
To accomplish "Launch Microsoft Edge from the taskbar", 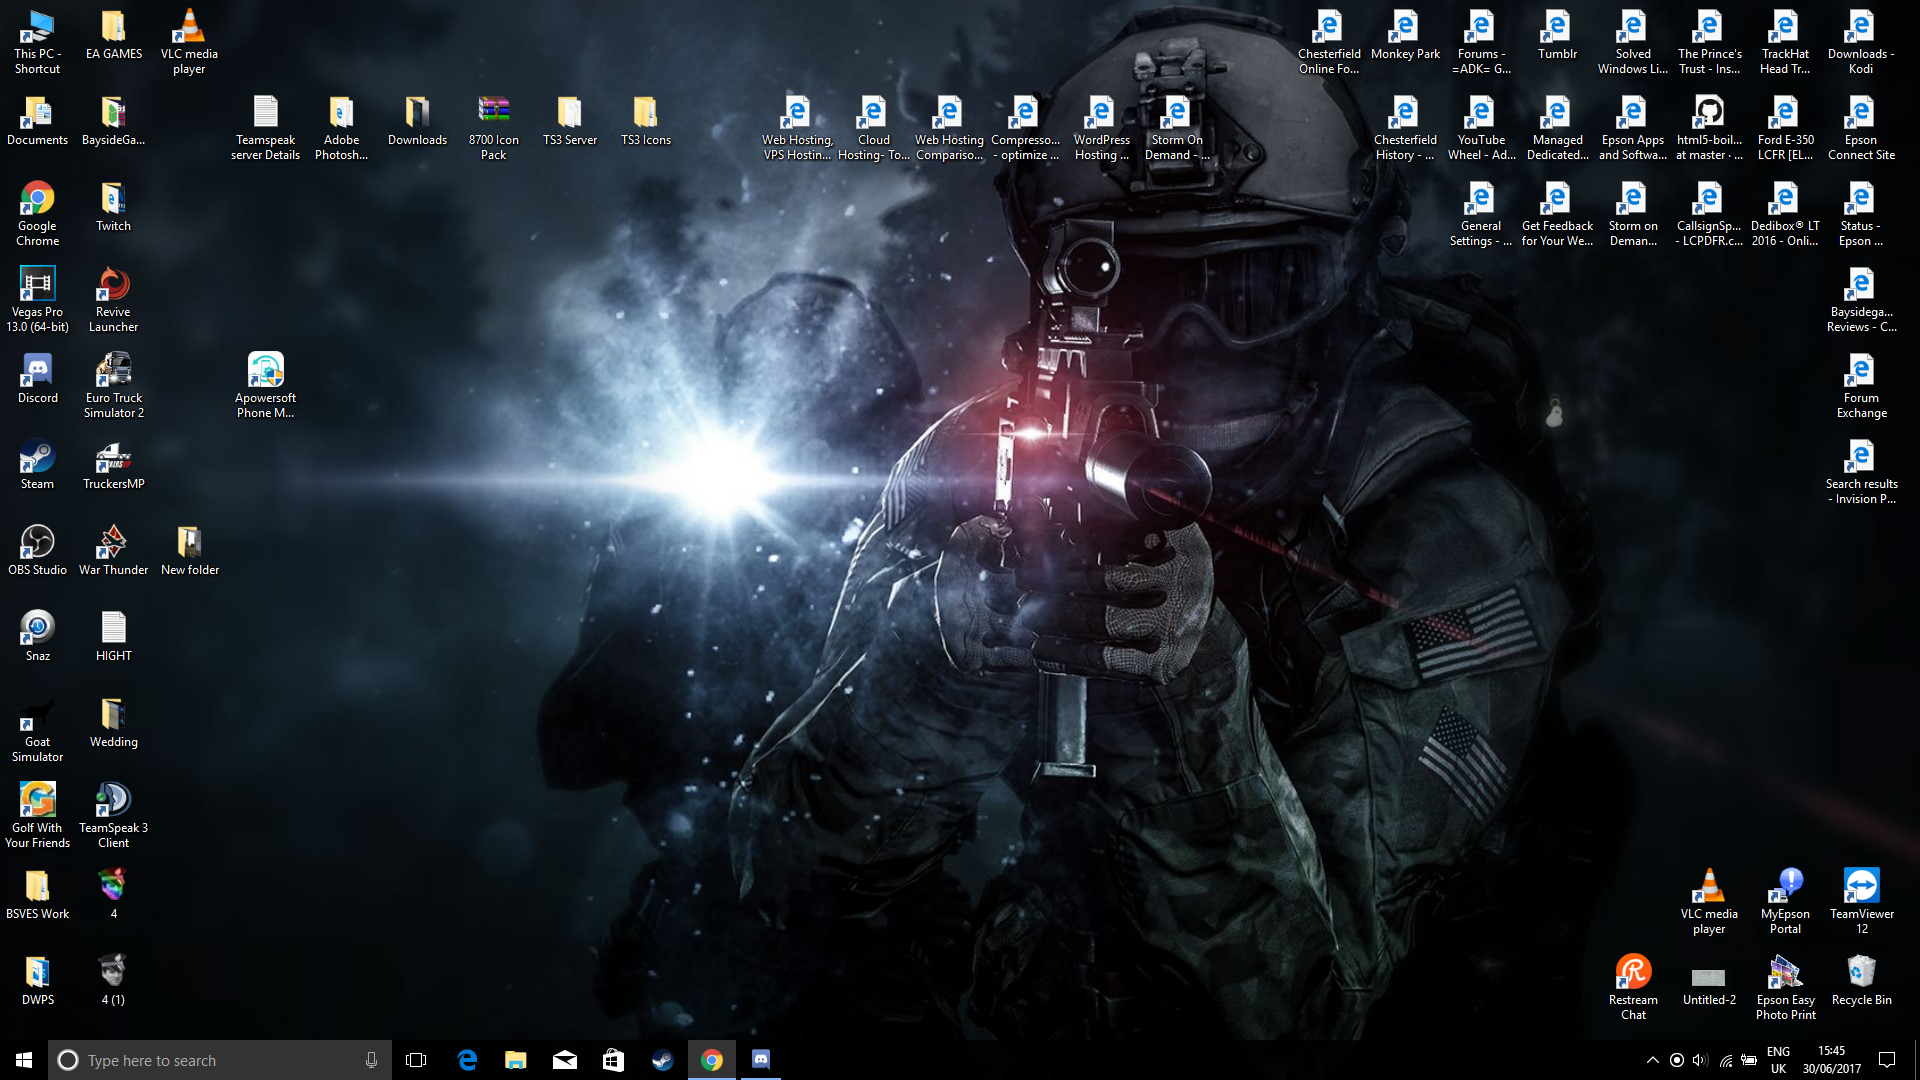I will click(x=467, y=1060).
